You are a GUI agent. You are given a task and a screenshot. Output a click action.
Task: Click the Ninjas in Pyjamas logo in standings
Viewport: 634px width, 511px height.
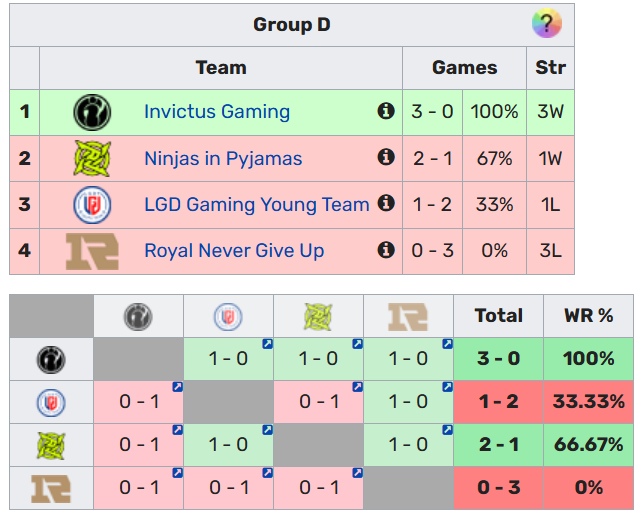point(92,158)
